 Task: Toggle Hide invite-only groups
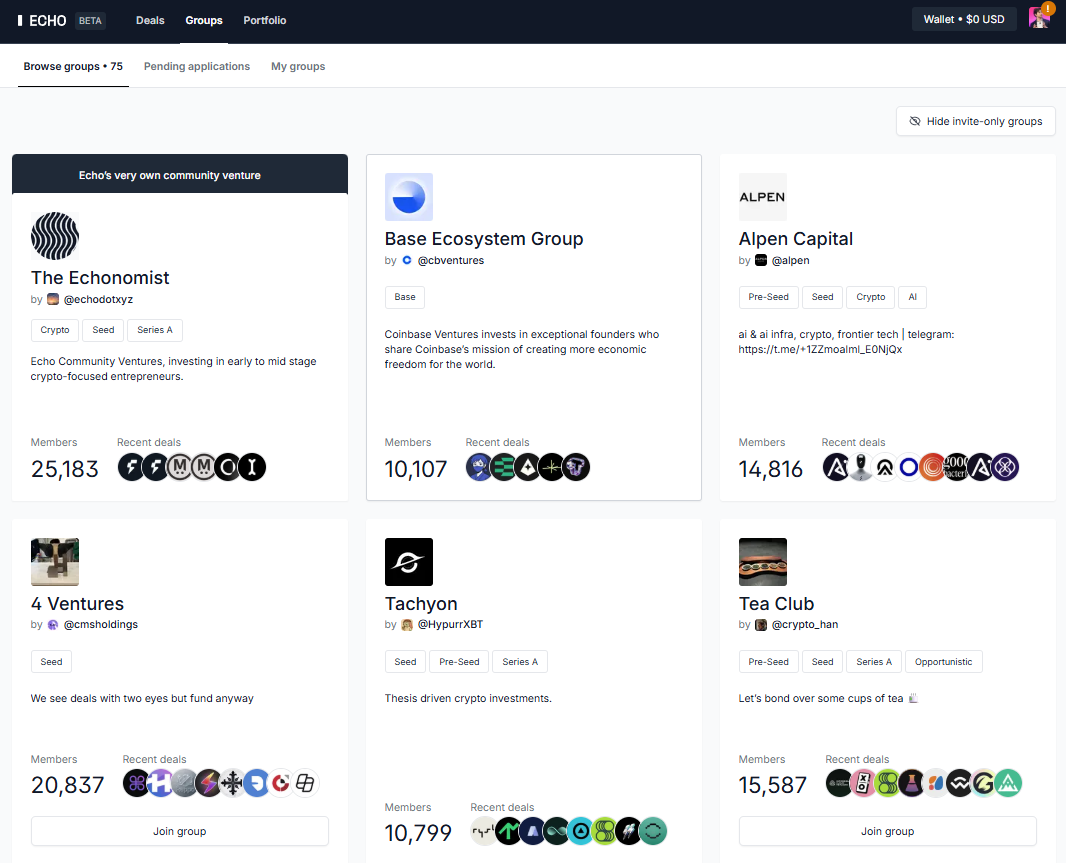(976, 121)
